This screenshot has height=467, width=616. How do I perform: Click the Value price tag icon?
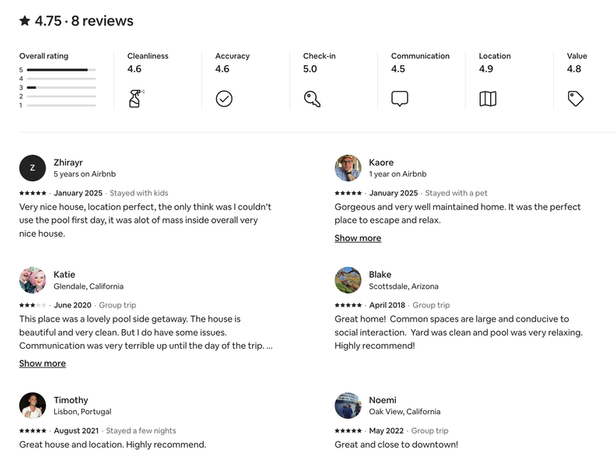pyautogui.click(x=575, y=98)
